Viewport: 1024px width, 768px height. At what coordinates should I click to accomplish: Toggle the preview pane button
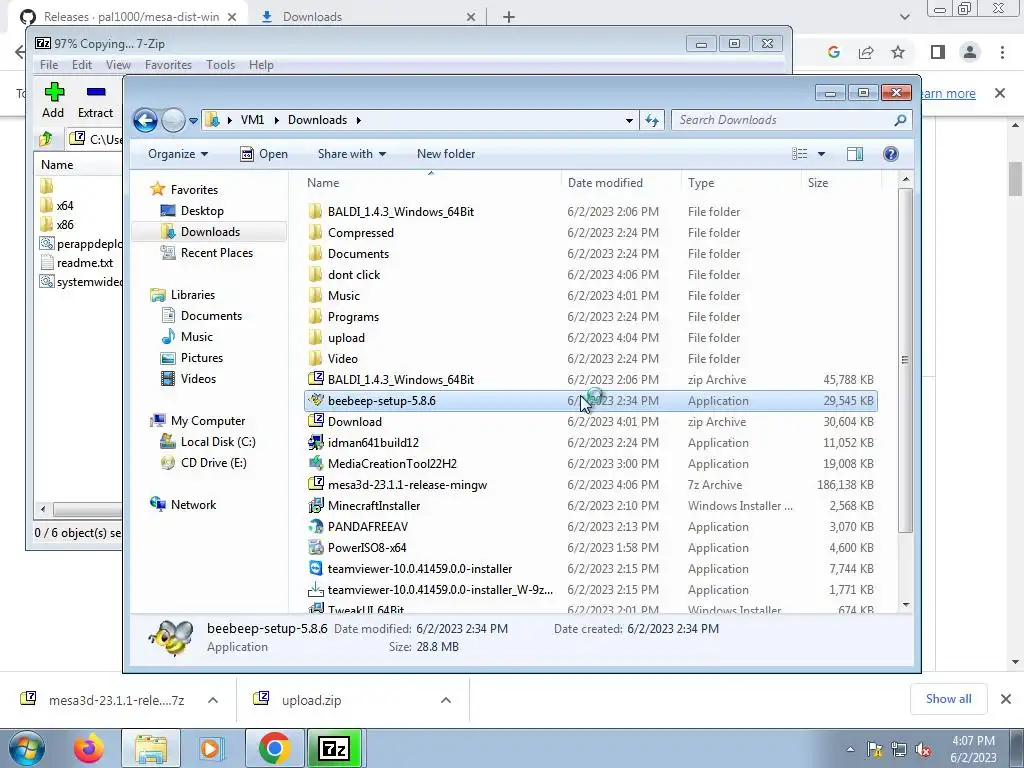coord(855,154)
